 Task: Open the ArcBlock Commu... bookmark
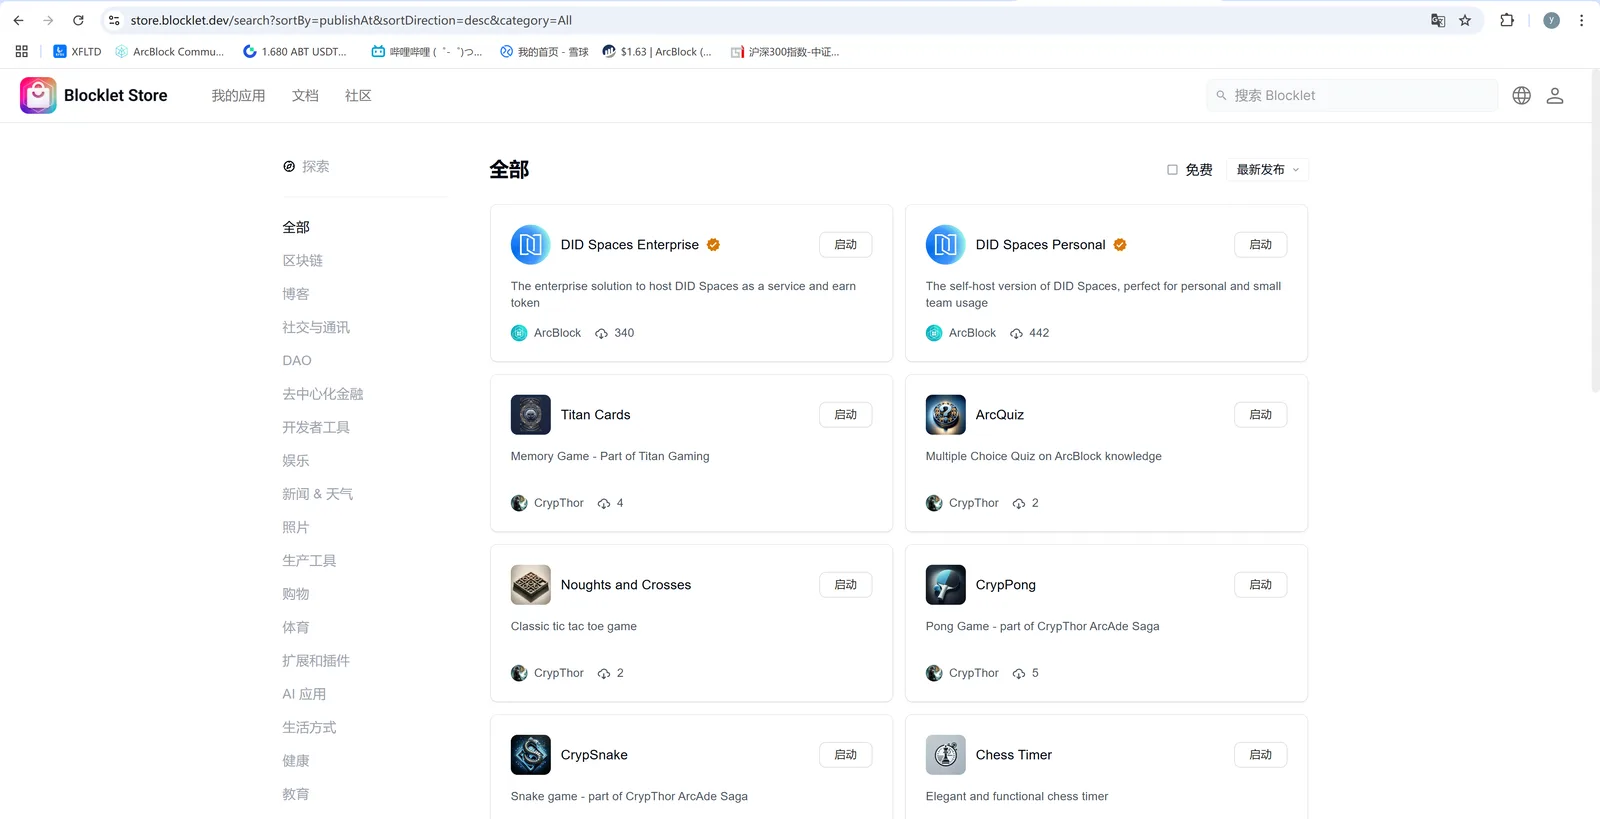click(x=169, y=51)
